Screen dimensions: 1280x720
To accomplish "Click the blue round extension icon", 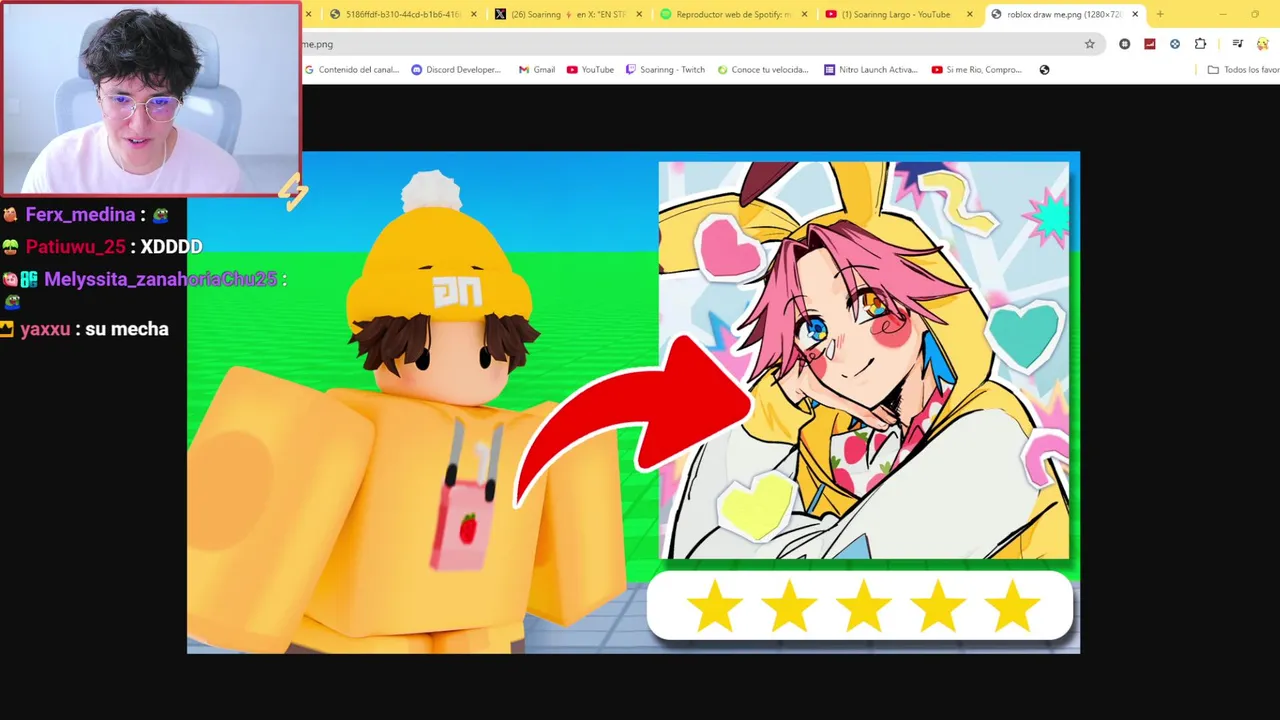I will click(1175, 44).
